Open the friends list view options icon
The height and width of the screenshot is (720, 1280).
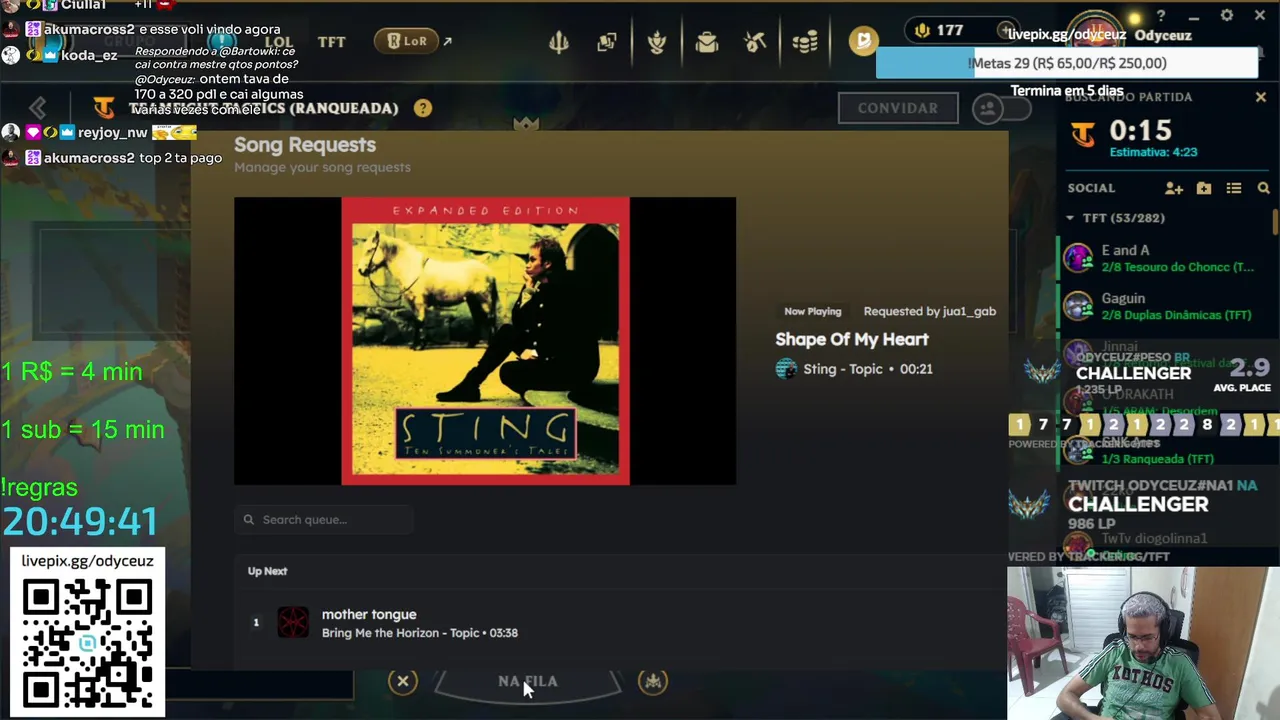click(x=1234, y=188)
